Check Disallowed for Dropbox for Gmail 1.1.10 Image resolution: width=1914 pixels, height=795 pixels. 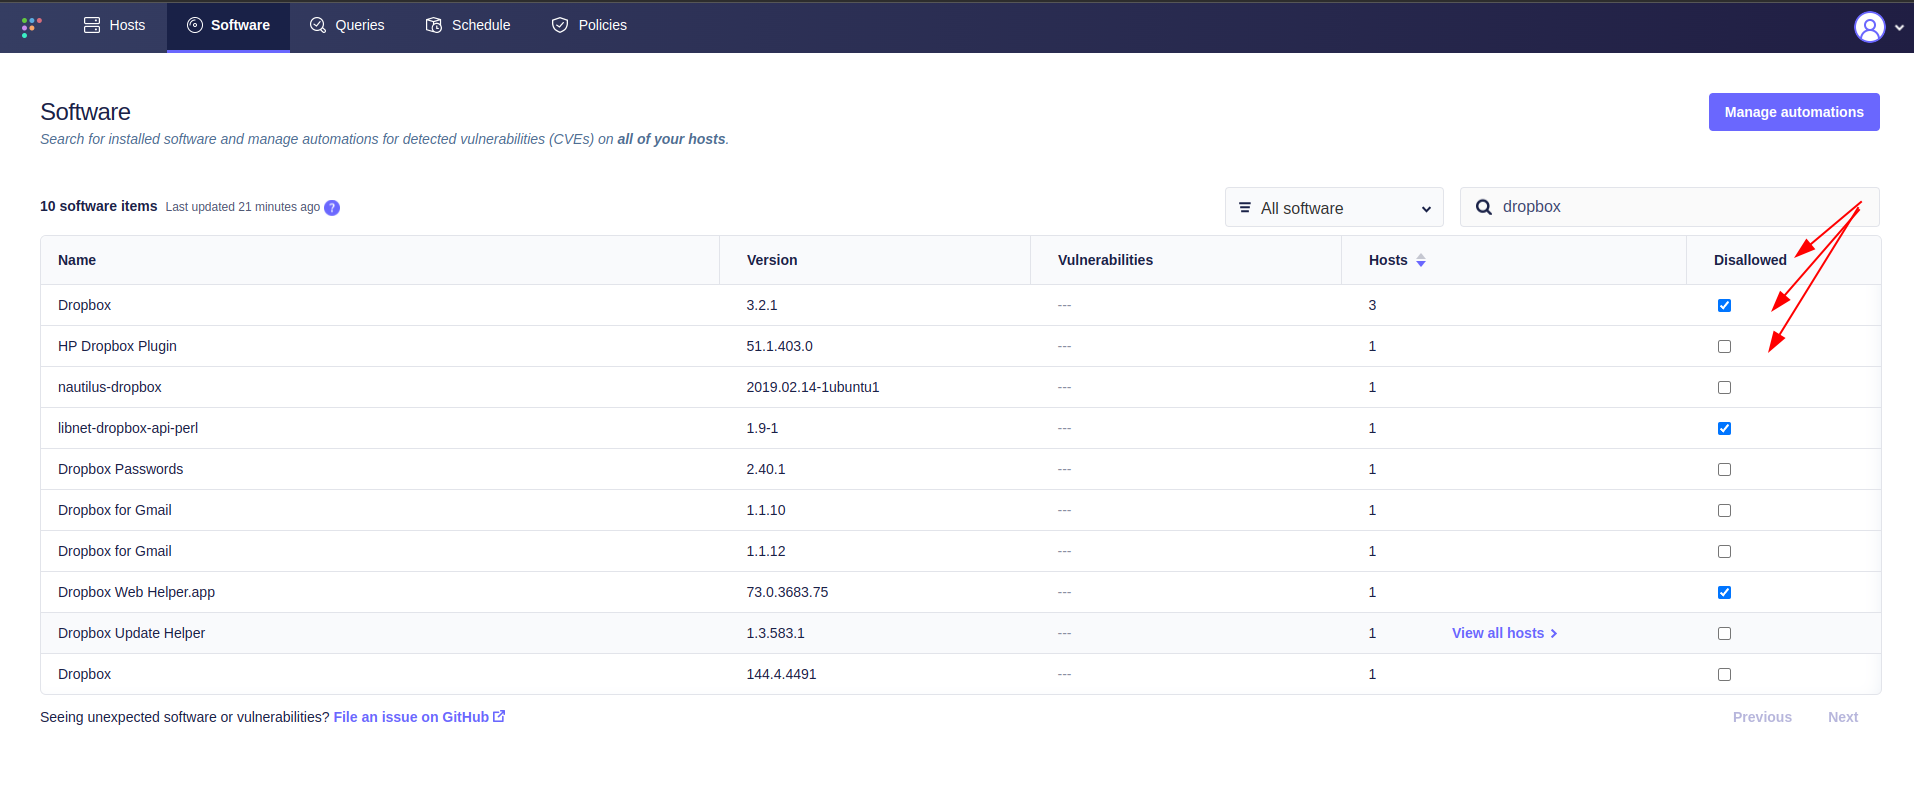click(1724, 510)
